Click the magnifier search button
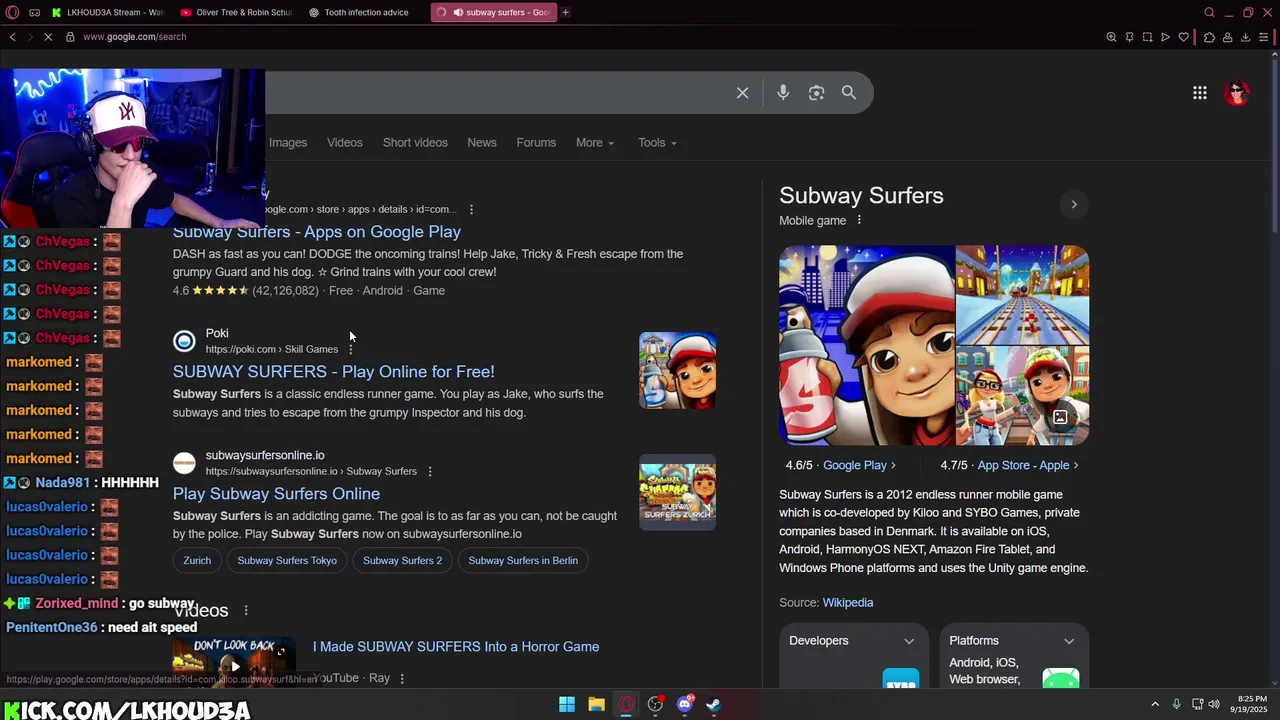 (849, 93)
